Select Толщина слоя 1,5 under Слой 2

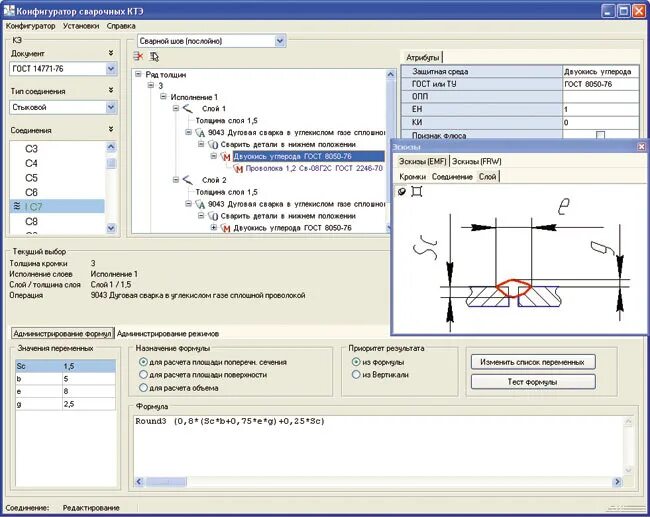point(226,192)
